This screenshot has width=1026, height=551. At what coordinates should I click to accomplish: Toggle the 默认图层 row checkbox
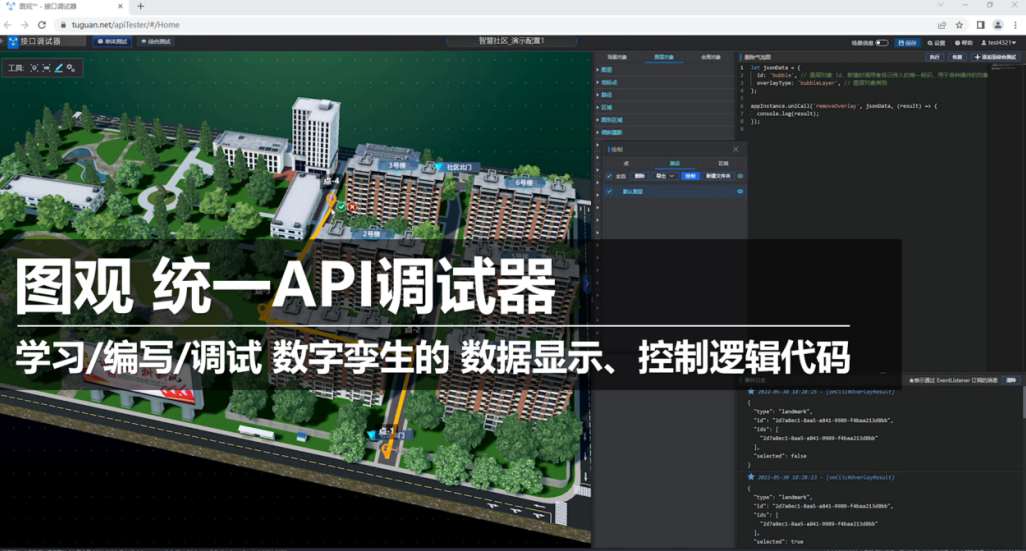coord(609,192)
